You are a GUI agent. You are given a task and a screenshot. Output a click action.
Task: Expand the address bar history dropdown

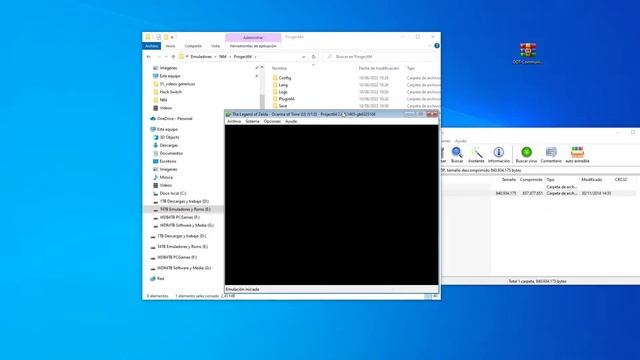303,57
